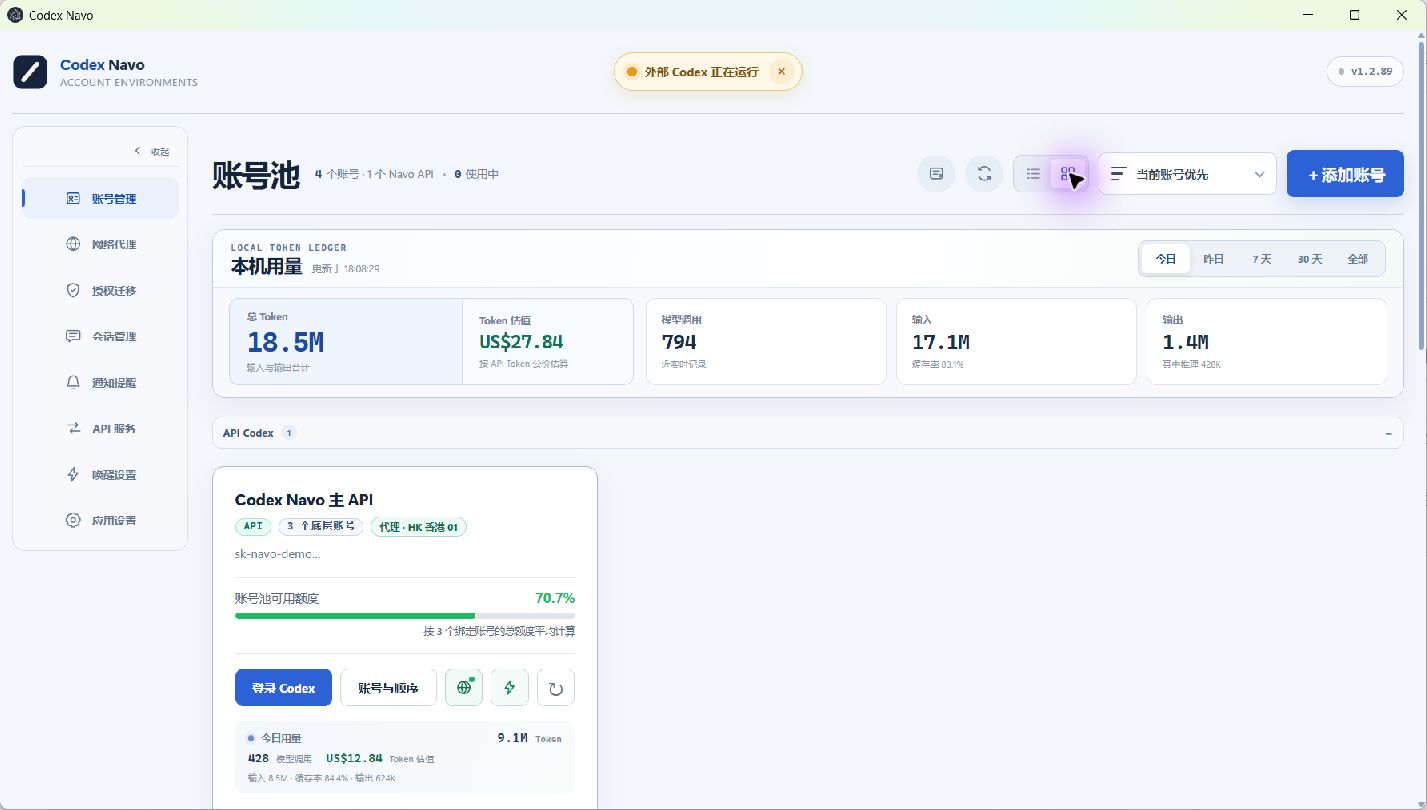Open 应用设置 gear item in sidebar
The height and width of the screenshot is (810, 1427).
coord(100,520)
